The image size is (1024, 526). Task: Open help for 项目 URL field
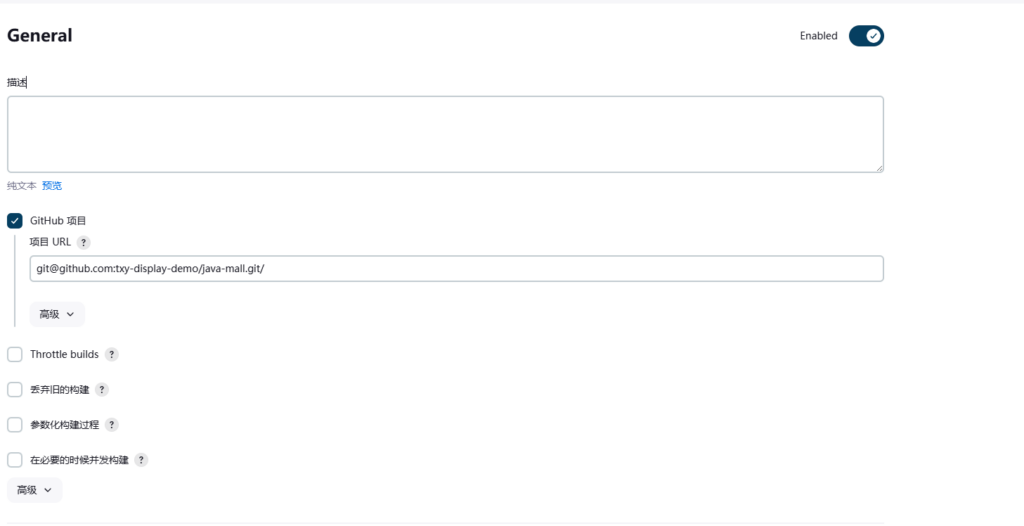83,242
